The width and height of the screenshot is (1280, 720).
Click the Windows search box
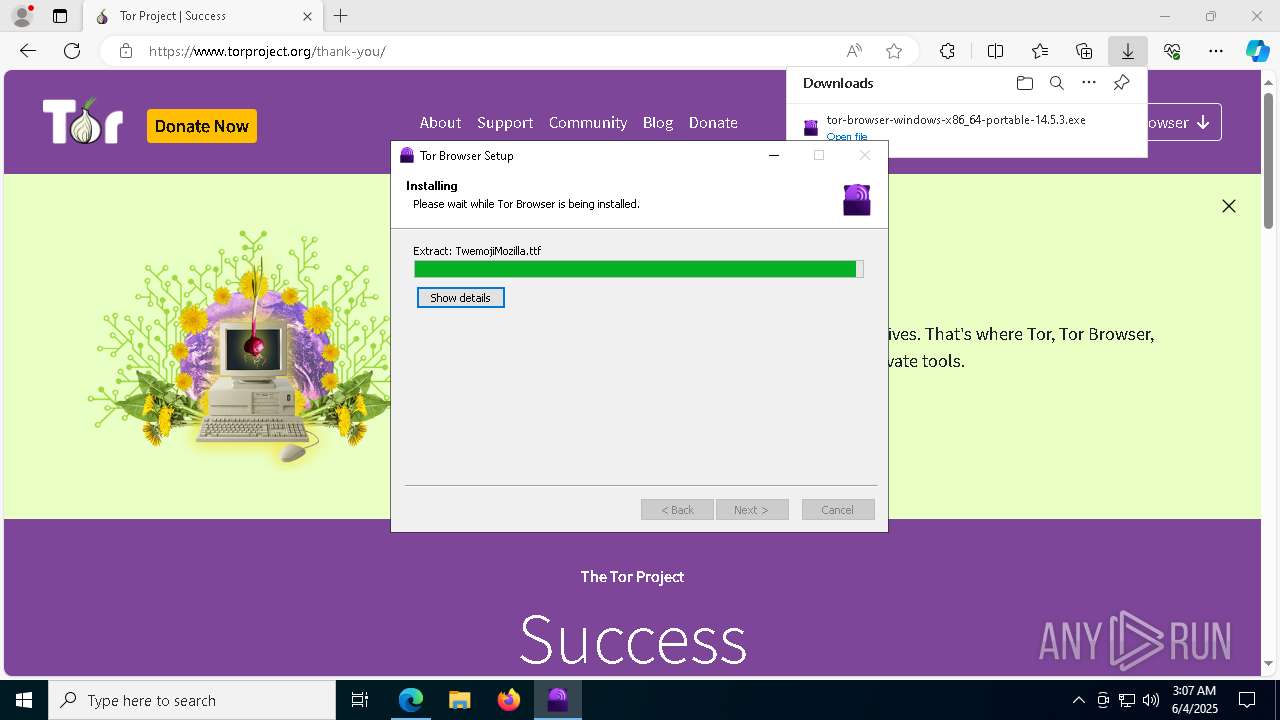click(x=192, y=700)
